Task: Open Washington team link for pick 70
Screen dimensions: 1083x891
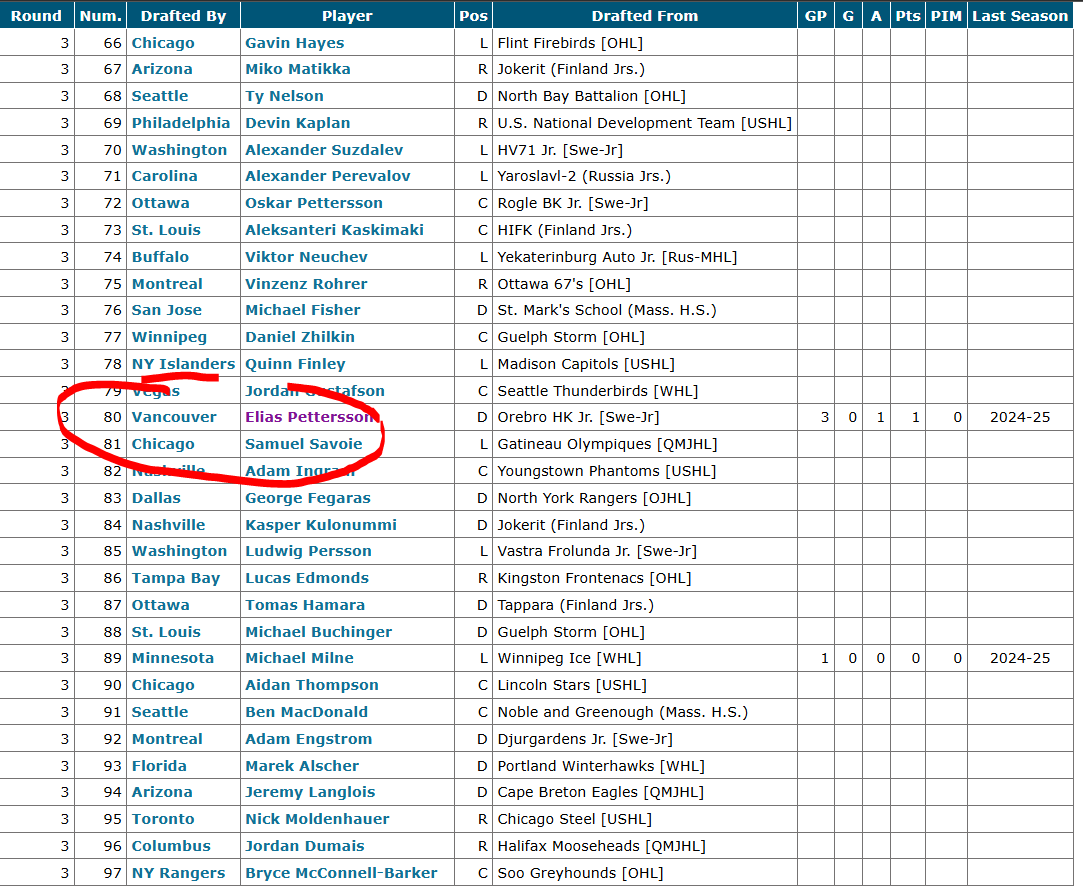Action: (x=179, y=150)
